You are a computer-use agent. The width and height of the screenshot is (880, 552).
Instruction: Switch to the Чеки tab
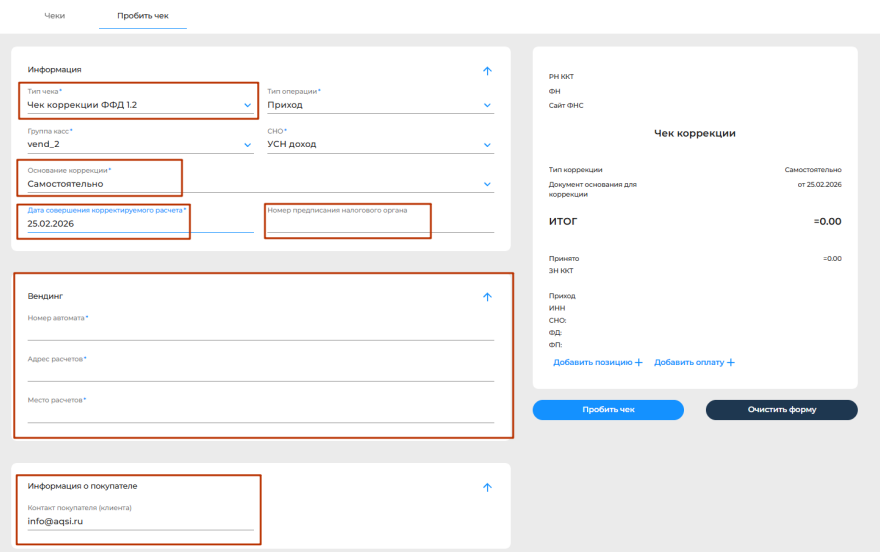point(55,16)
